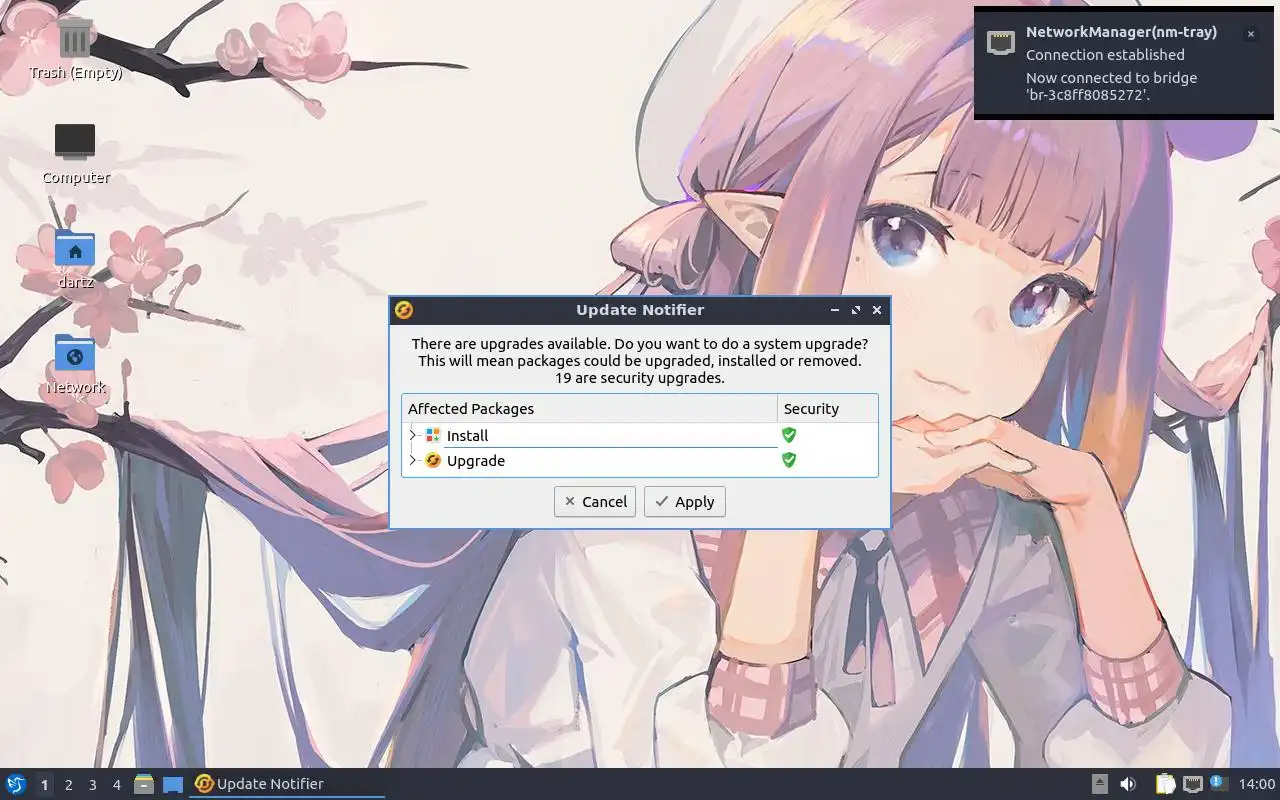
Task: Click the Update Notifier title bar icon
Action: 404,310
